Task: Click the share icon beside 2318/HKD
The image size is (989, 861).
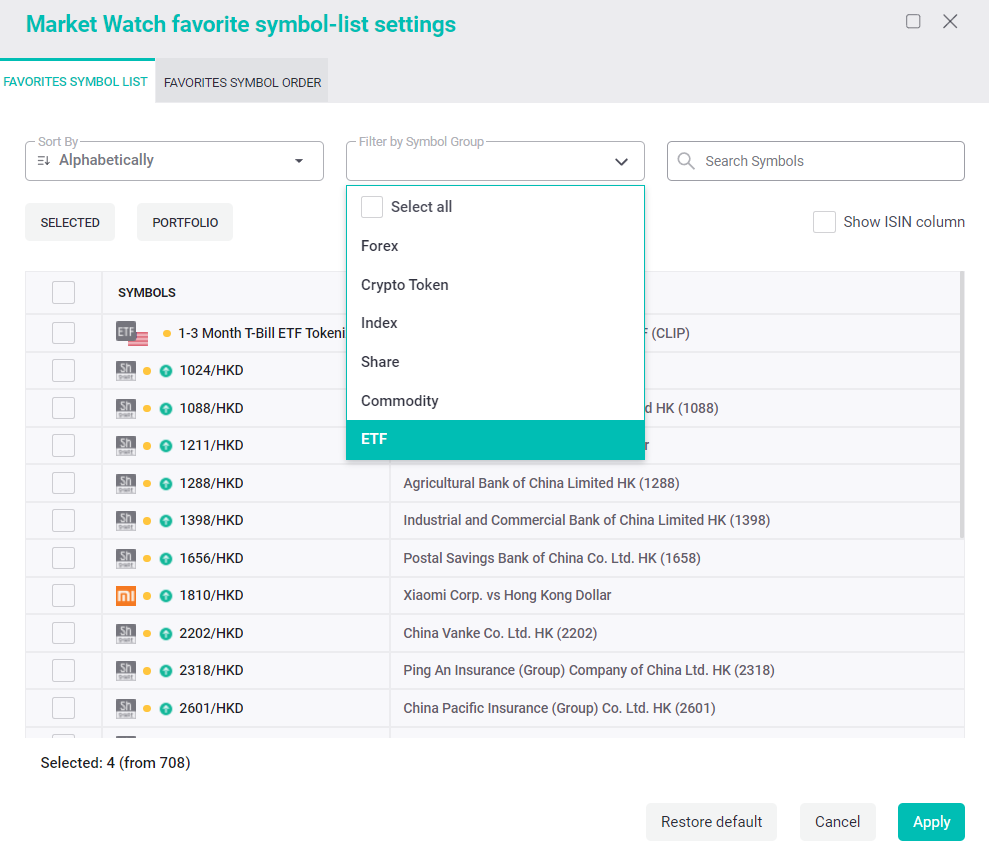Action: (x=126, y=671)
